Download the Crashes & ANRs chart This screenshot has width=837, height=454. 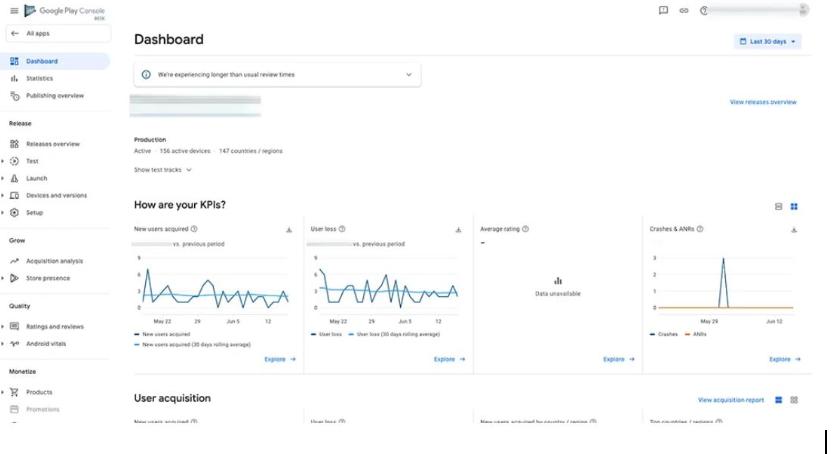pos(794,229)
